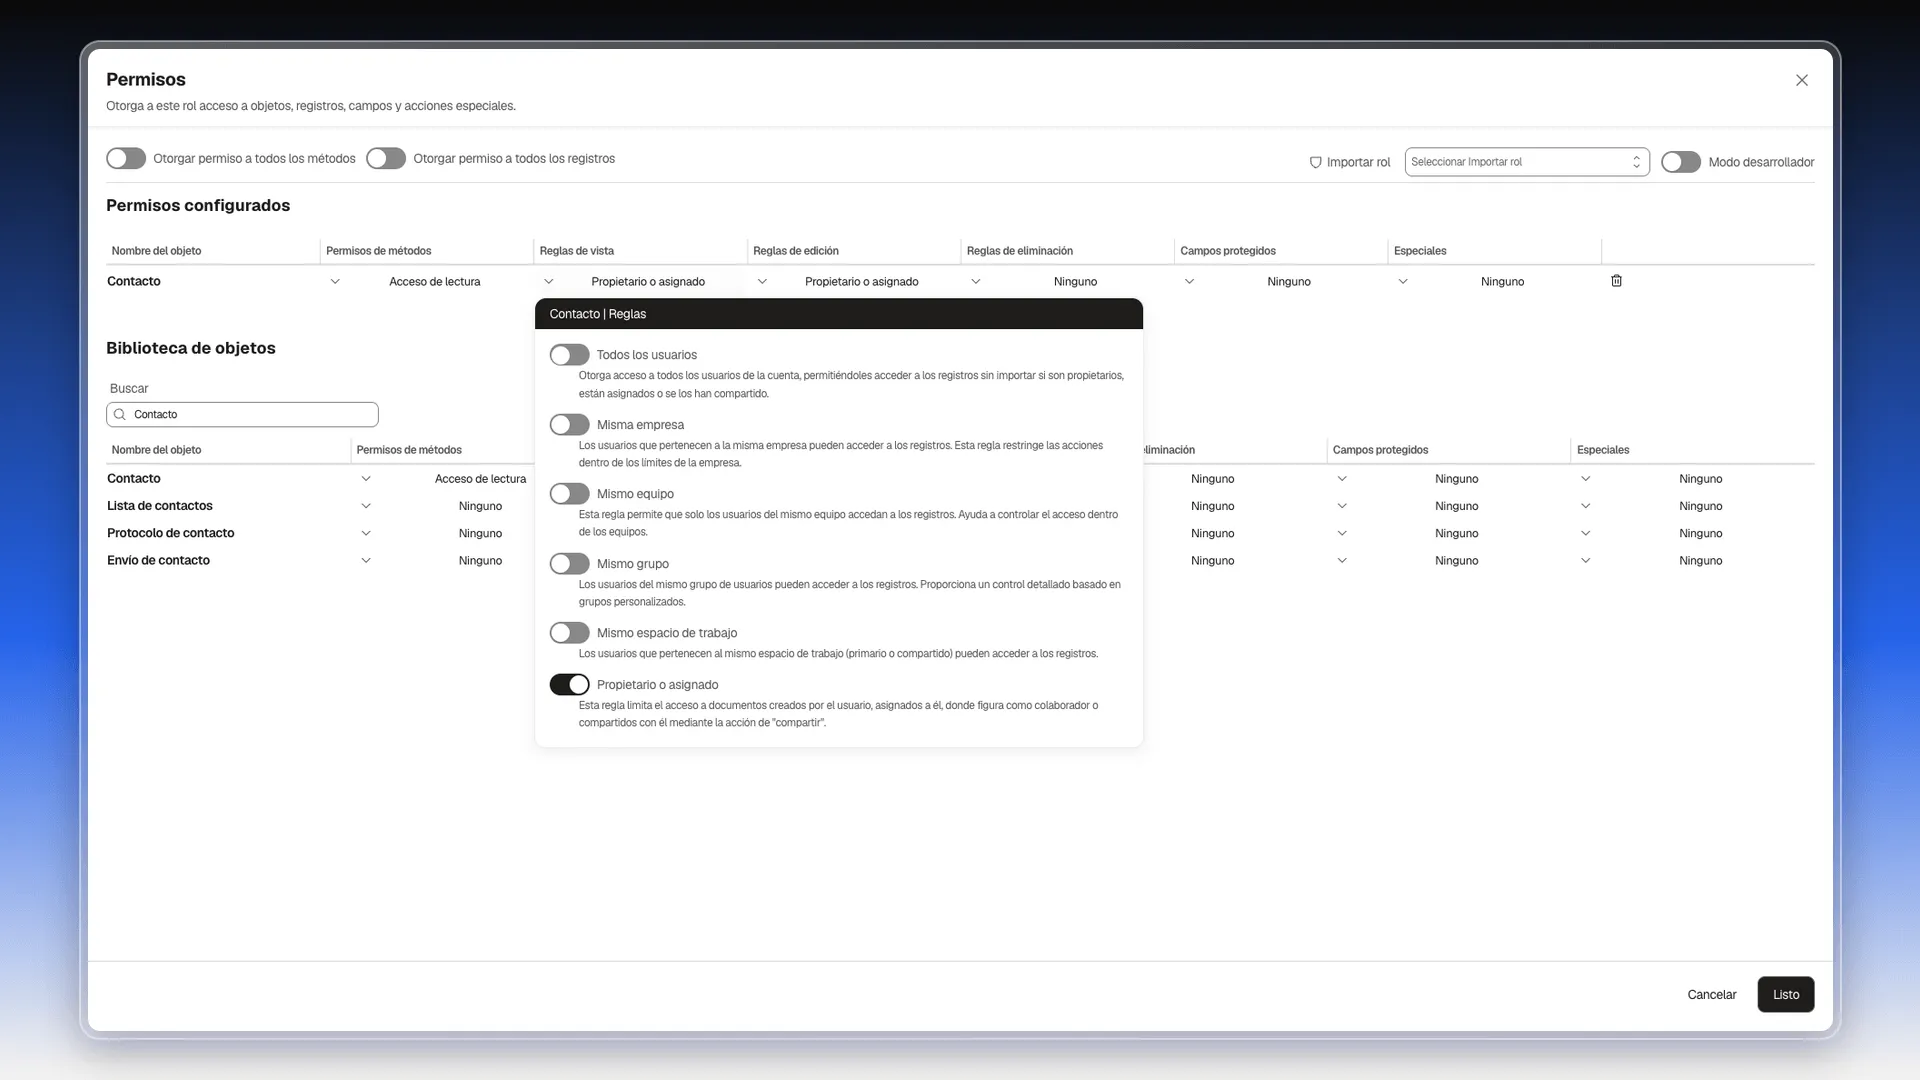Select Envío de contacto object name
This screenshot has height=1080, width=1920.
[x=158, y=561]
